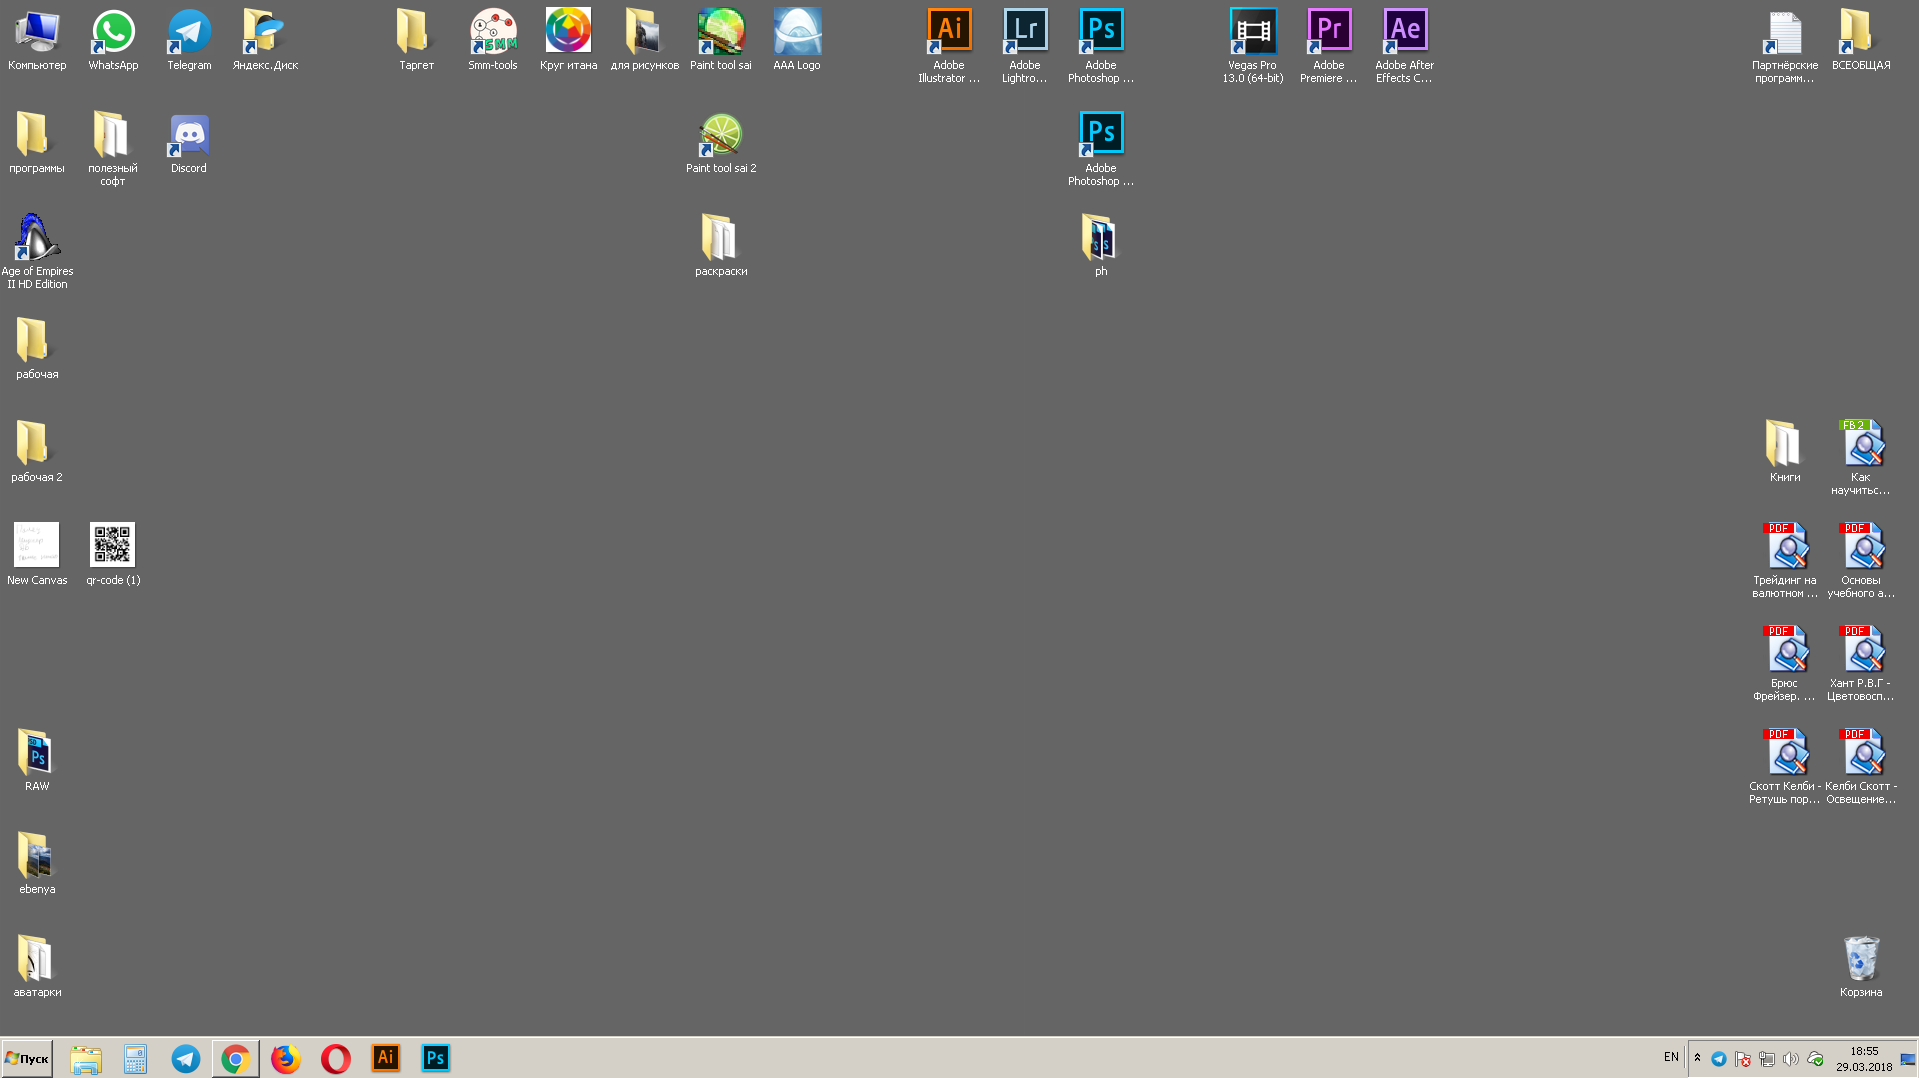1919x1078 pixels.
Task: Open the AAA Logo application icon
Action: [x=796, y=40]
